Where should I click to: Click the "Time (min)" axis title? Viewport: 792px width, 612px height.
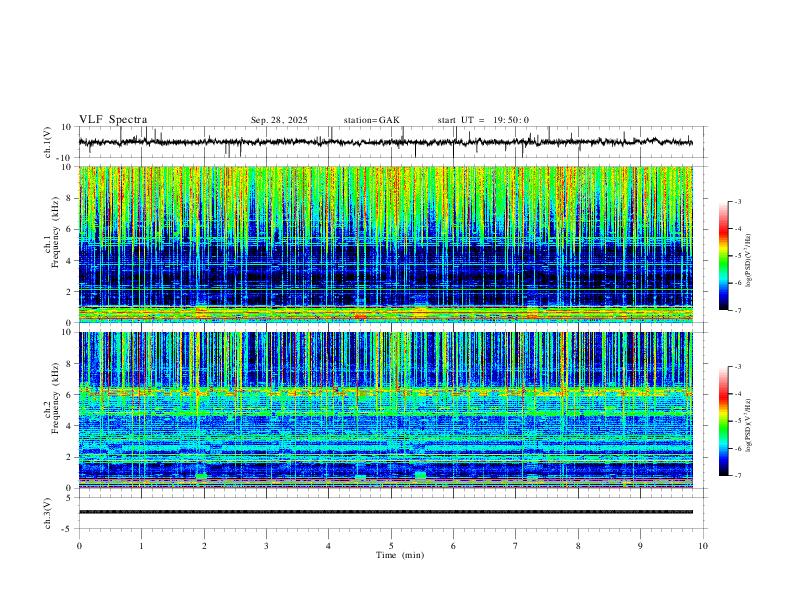[400, 555]
